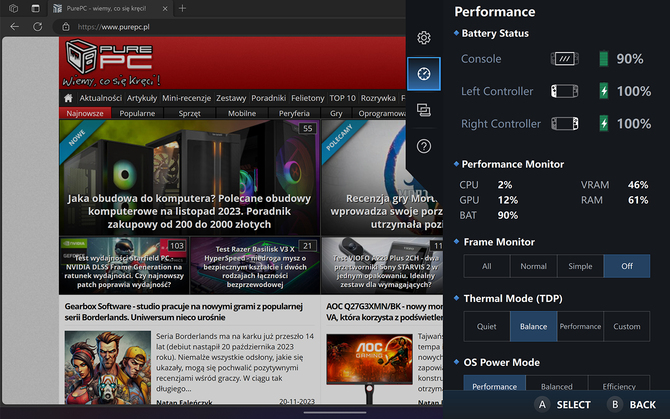This screenshot has width=670, height=419.
Task: Click the PurePC home icon
Action: click(x=68, y=98)
